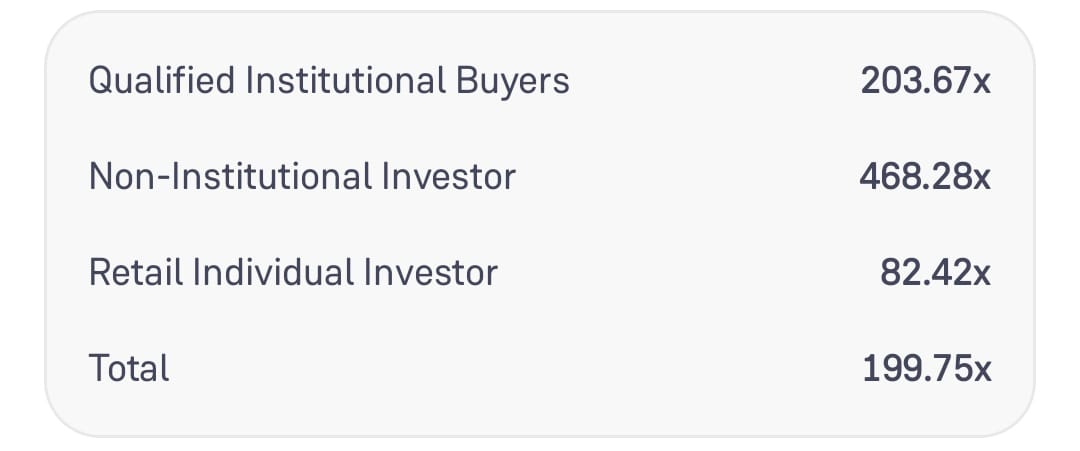Click the "82" digits in Retail value
Screen dimensions: 1080x451
point(899,272)
